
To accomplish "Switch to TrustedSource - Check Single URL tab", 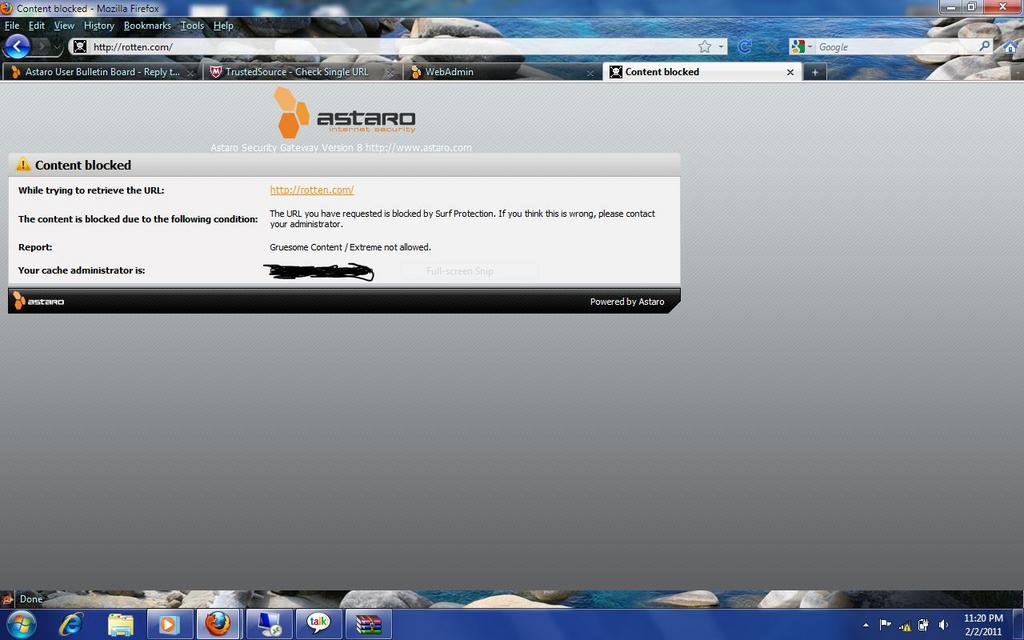I will tap(297, 72).
